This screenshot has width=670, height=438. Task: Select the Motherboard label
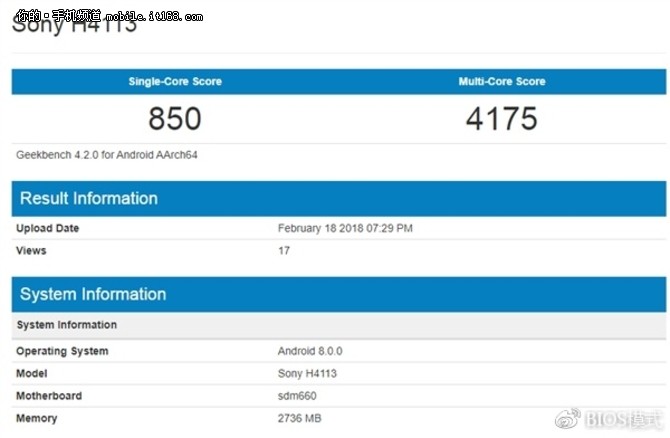point(49,396)
